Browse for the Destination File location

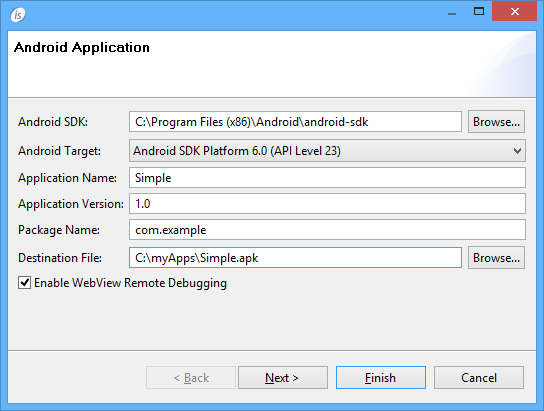point(496,258)
